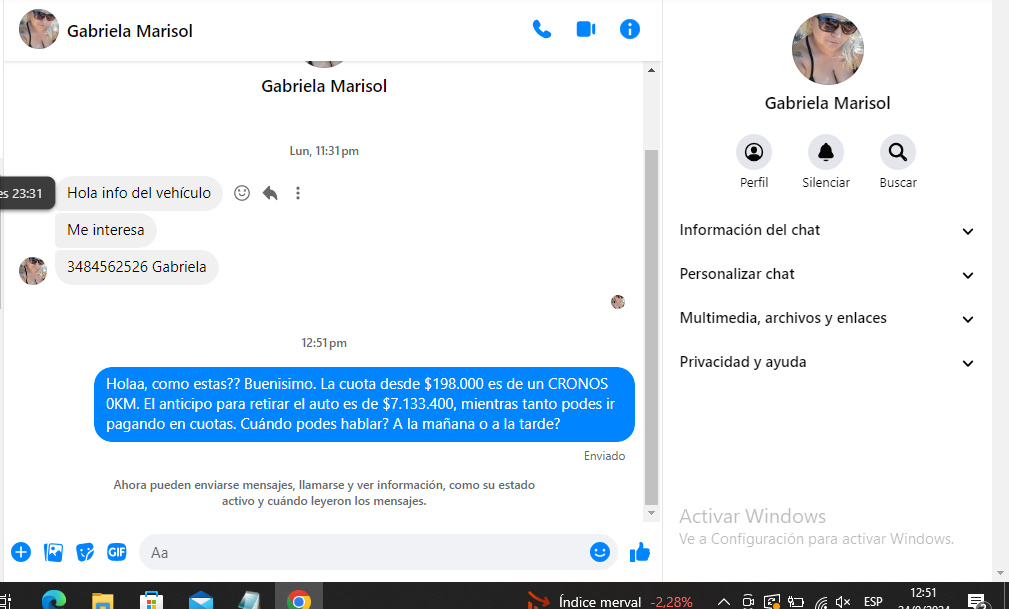Open large profile photo in side panel
Image resolution: width=1009 pixels, height=609 pixels.
click(x=828, y=49)
